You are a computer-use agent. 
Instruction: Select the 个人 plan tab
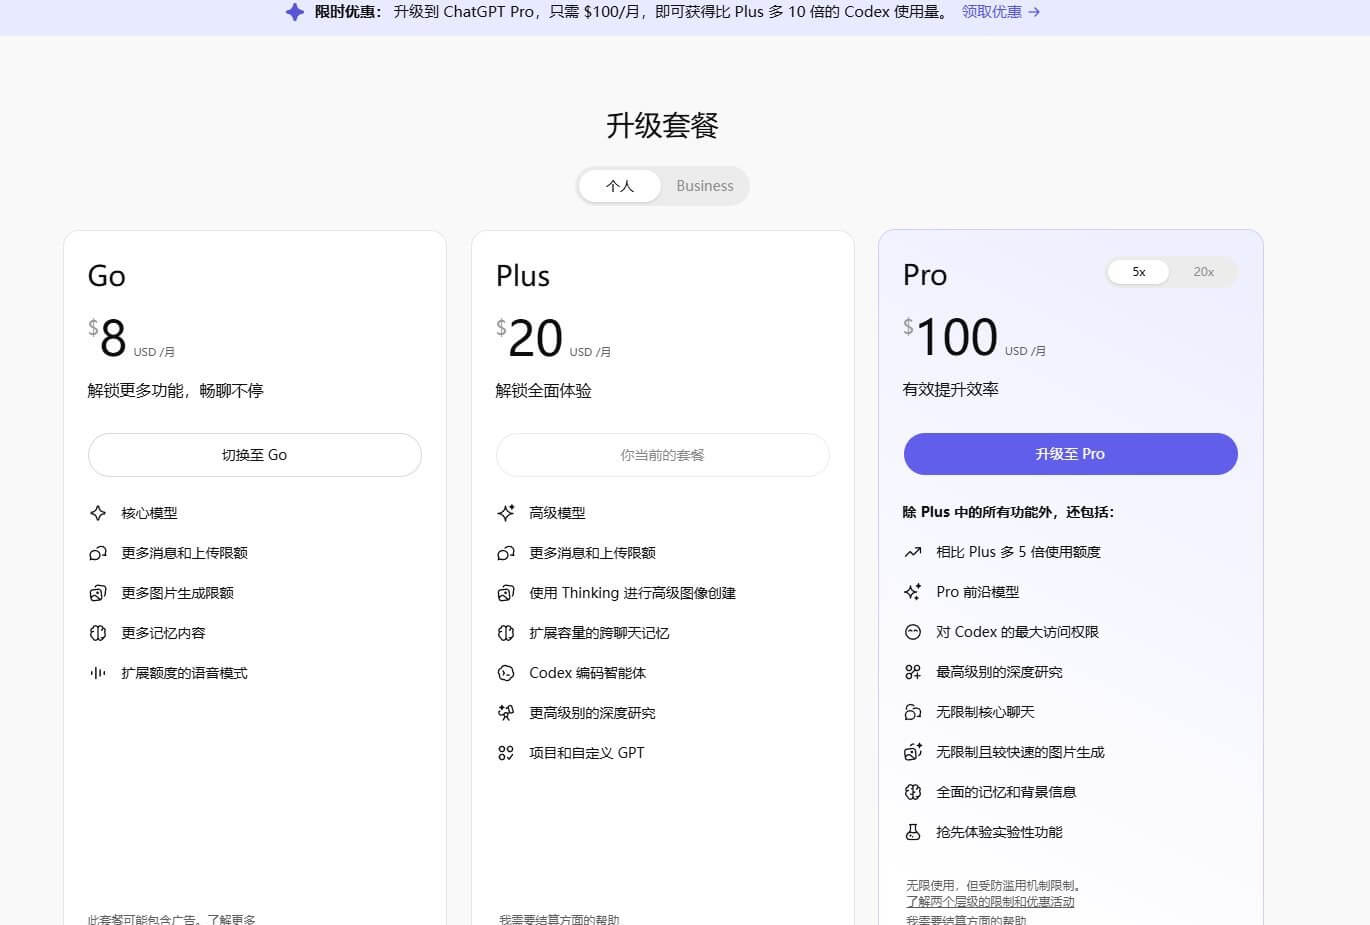620,186
